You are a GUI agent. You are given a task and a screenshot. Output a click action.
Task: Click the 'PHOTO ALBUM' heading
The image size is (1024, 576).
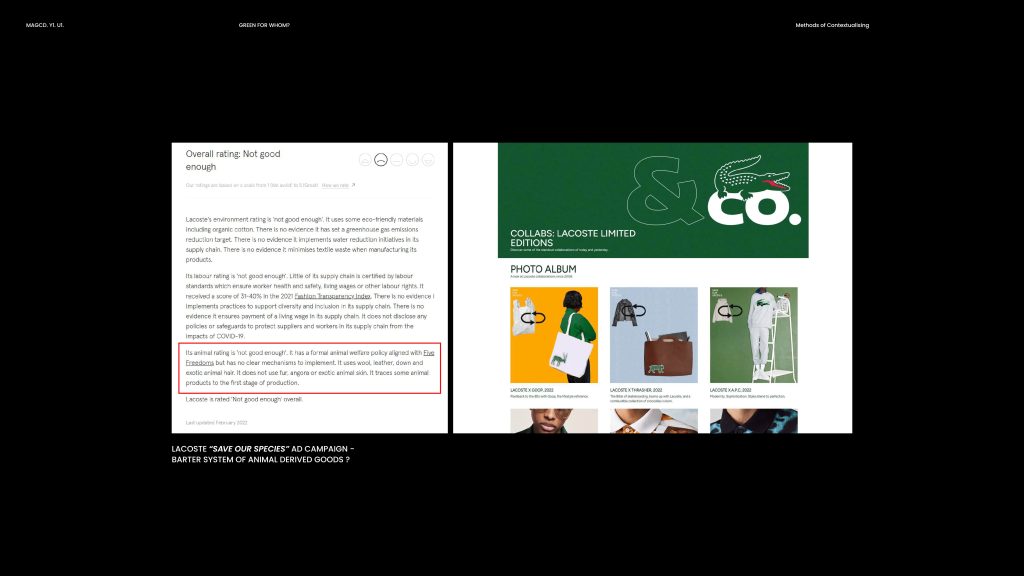[x=543, y=269]
